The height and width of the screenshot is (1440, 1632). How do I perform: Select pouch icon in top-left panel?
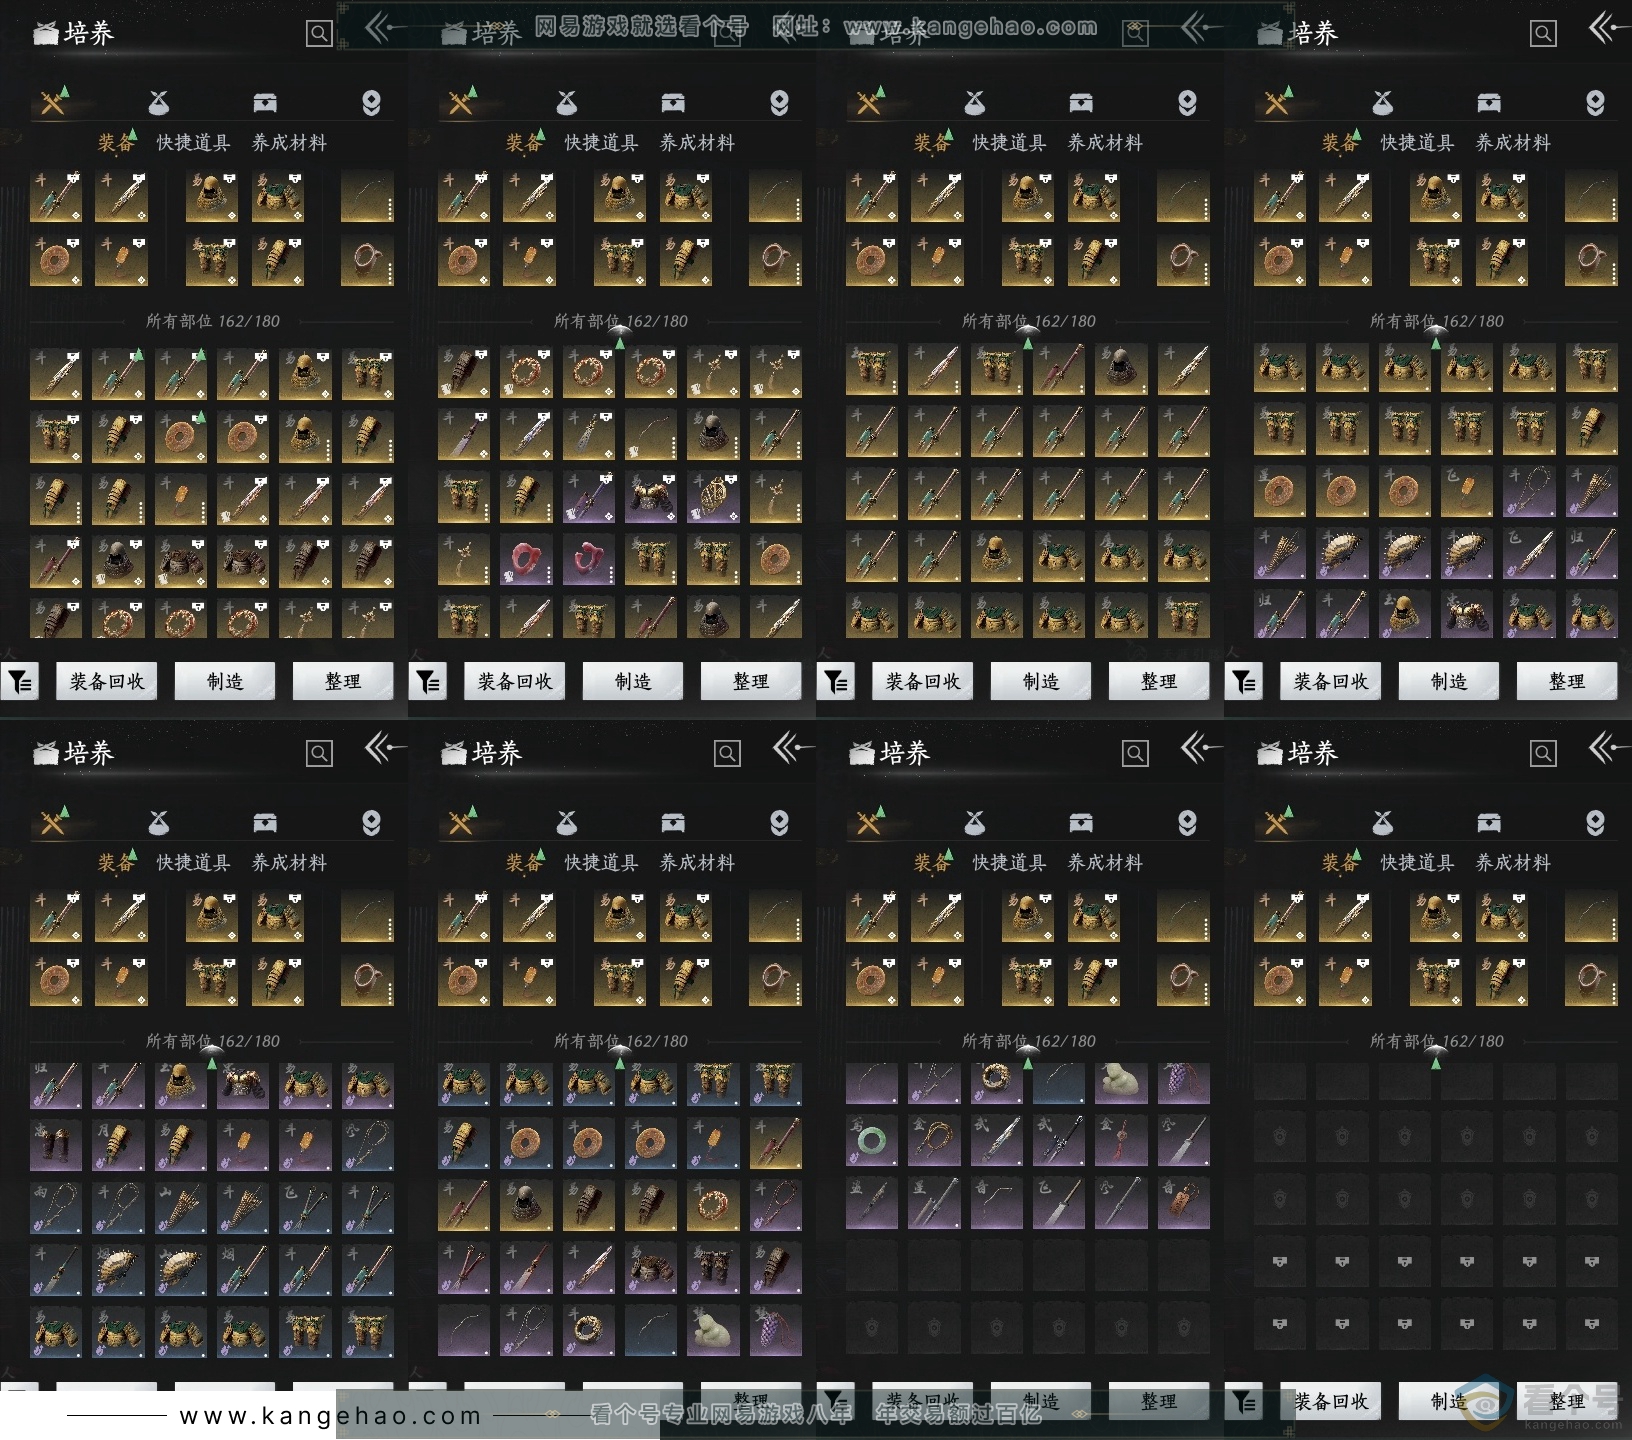point(158,103)
